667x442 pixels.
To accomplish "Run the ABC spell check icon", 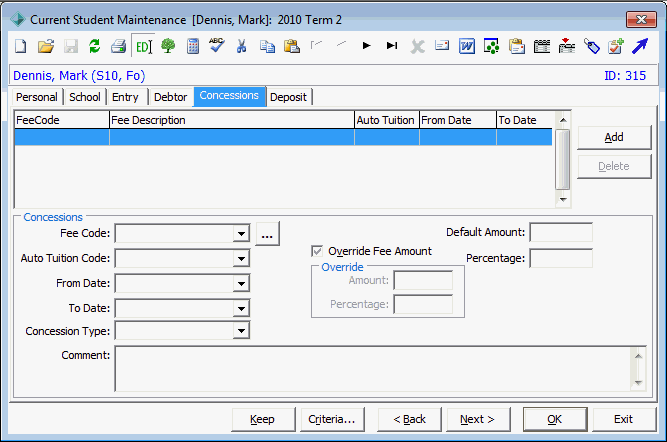I will coord(217,45).
